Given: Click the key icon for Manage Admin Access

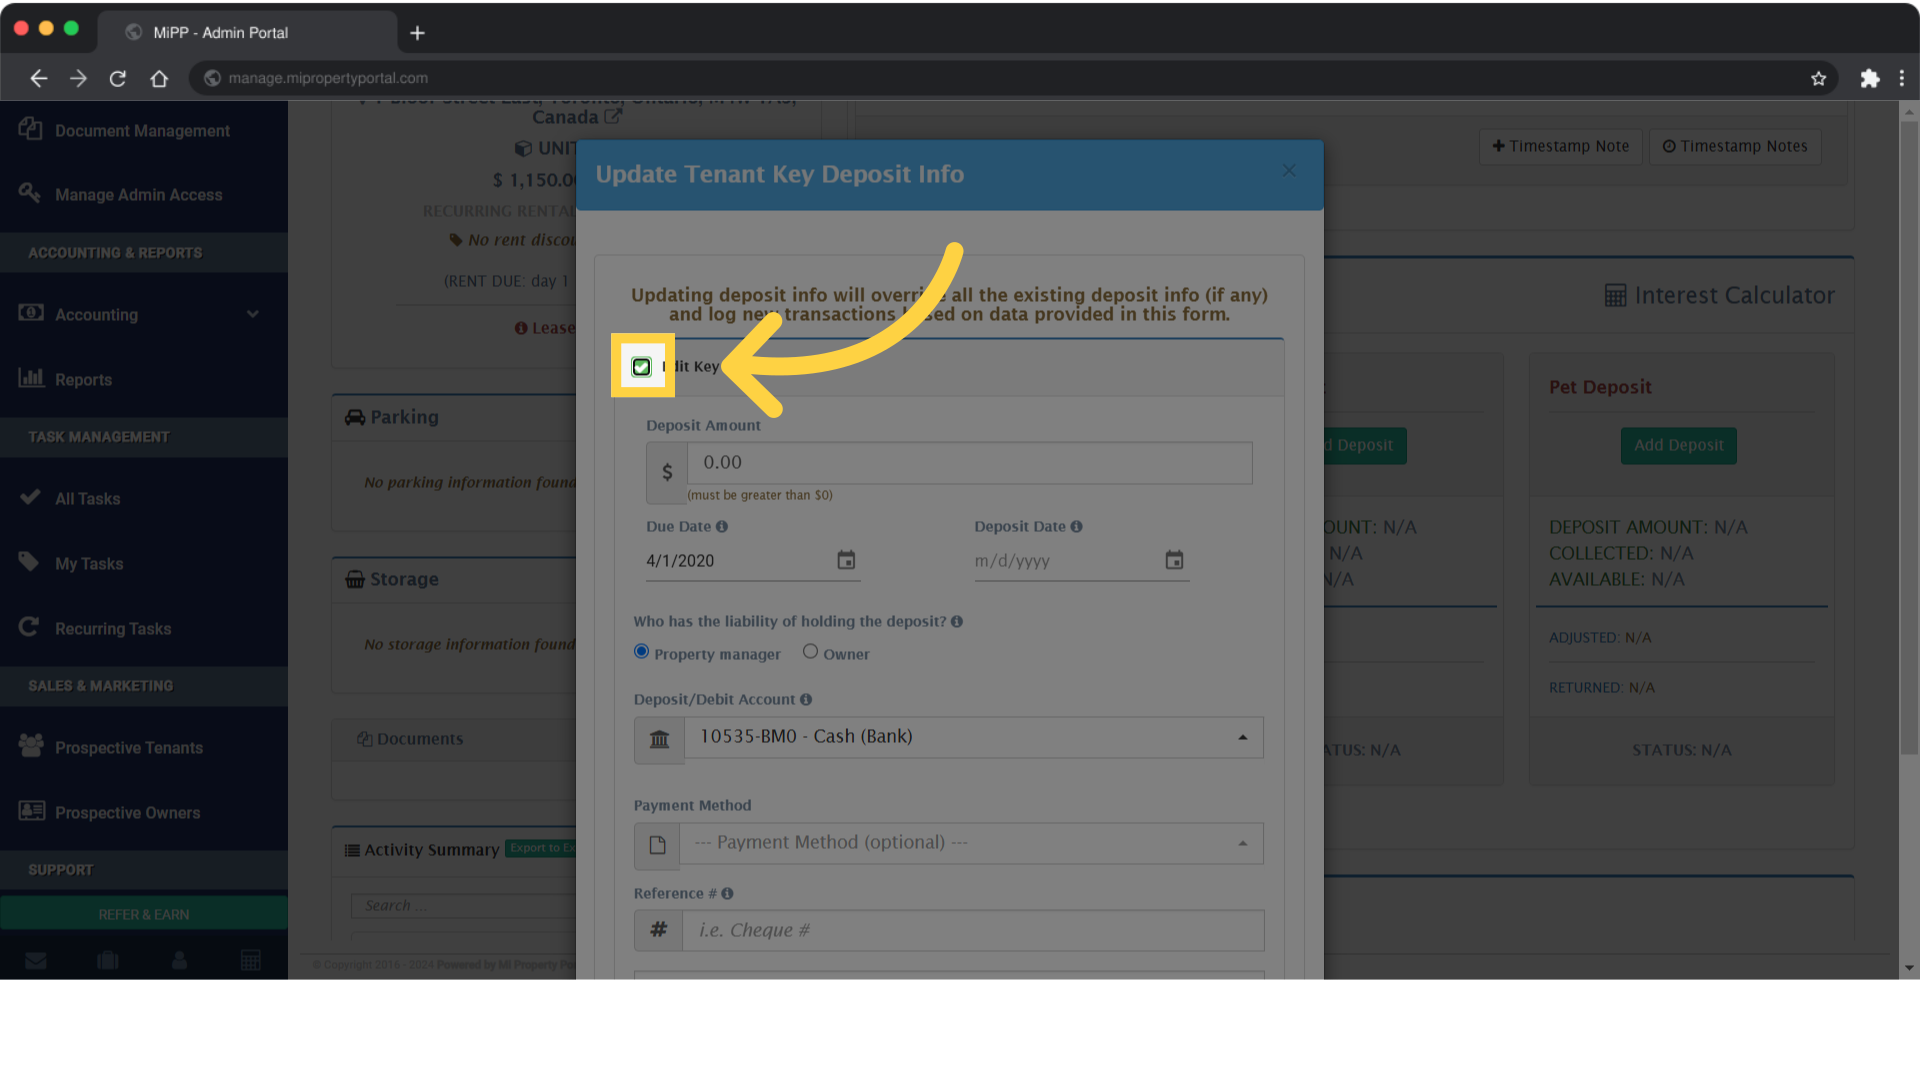Looking at the screenshot, I should [x=30, y=192].
